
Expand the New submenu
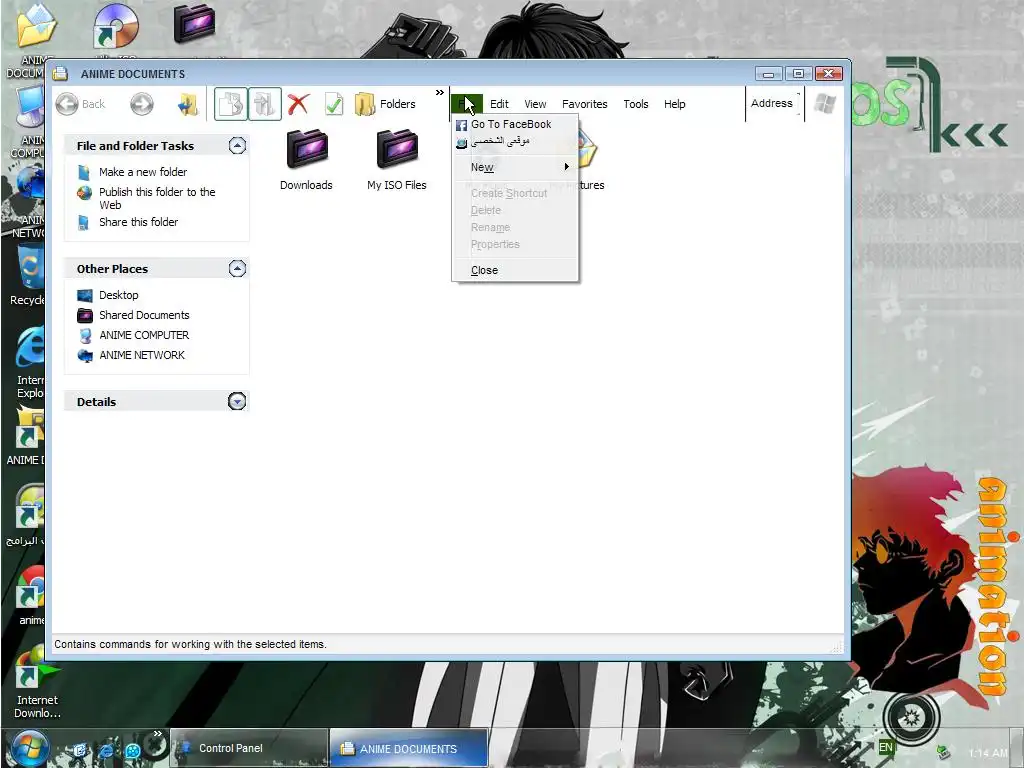[x=515, y=167]
